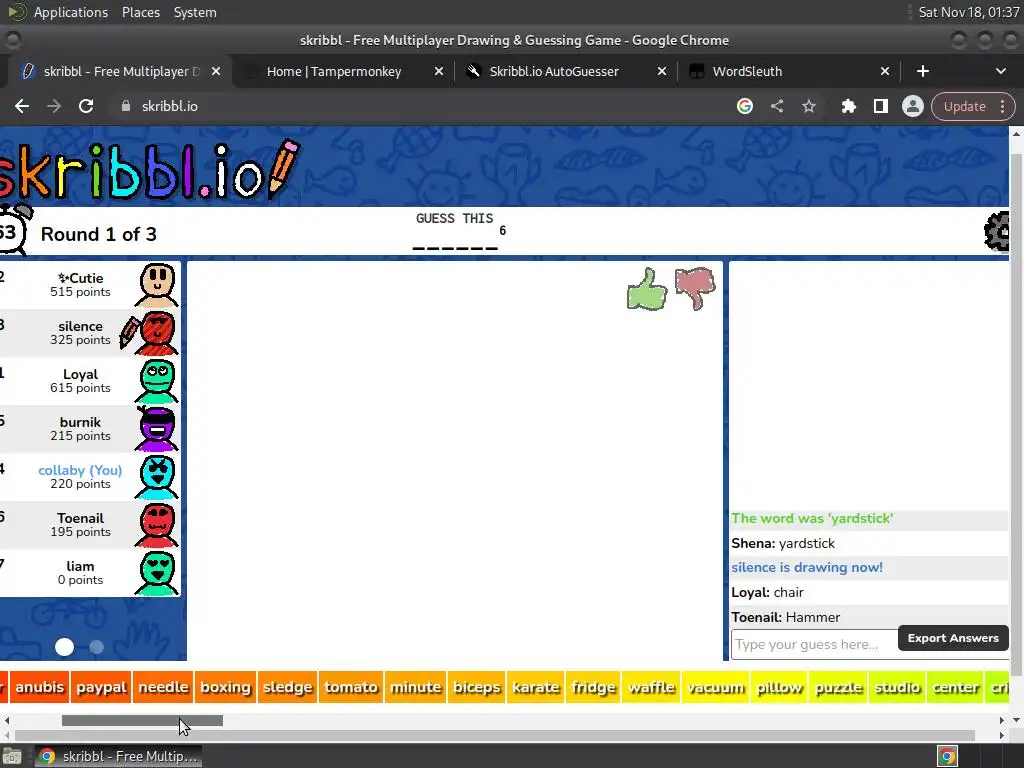Open the Places menu

click(x=140, y=12)
